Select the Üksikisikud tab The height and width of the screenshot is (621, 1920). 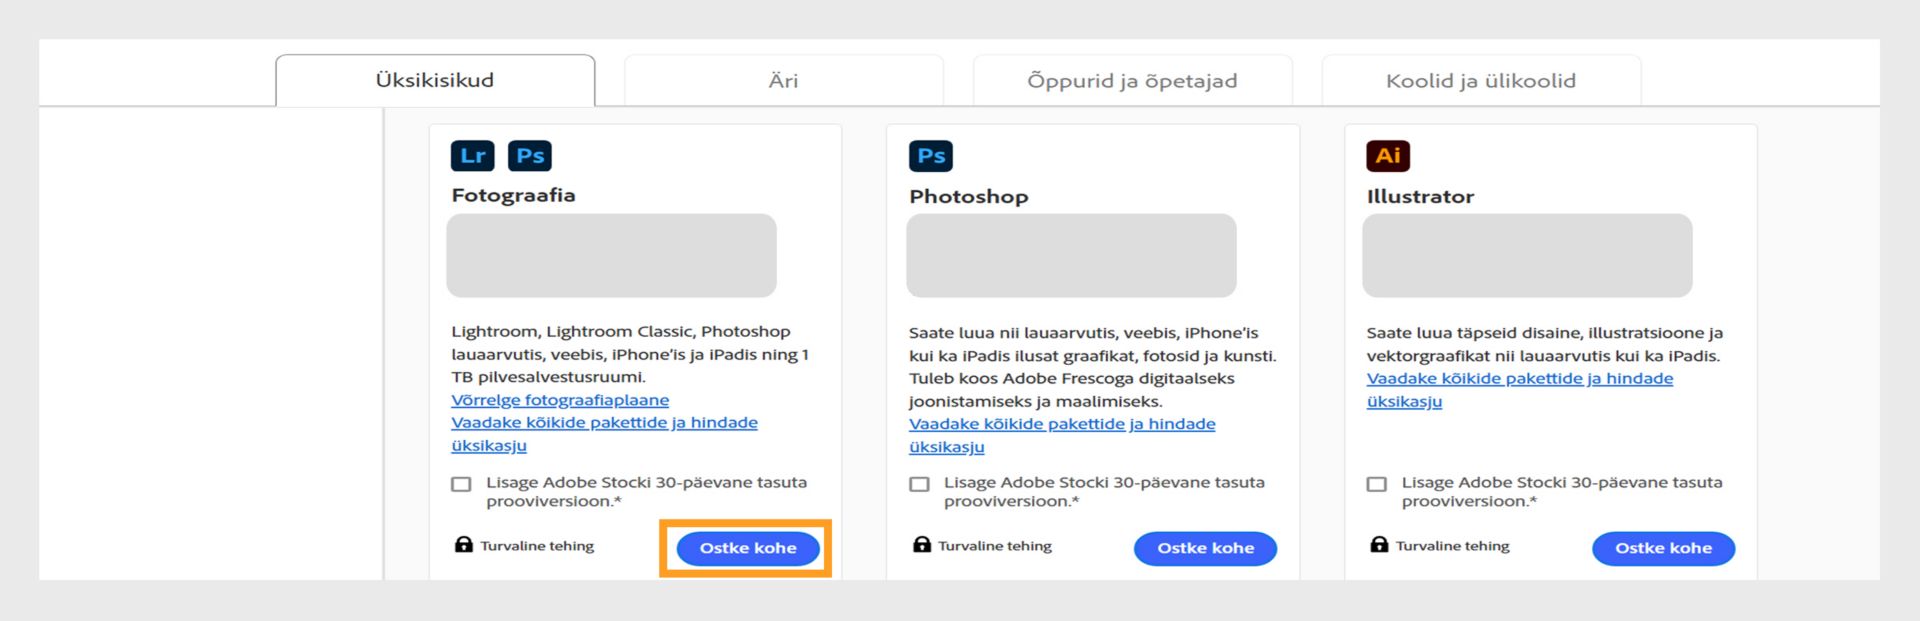coord(435,81)
